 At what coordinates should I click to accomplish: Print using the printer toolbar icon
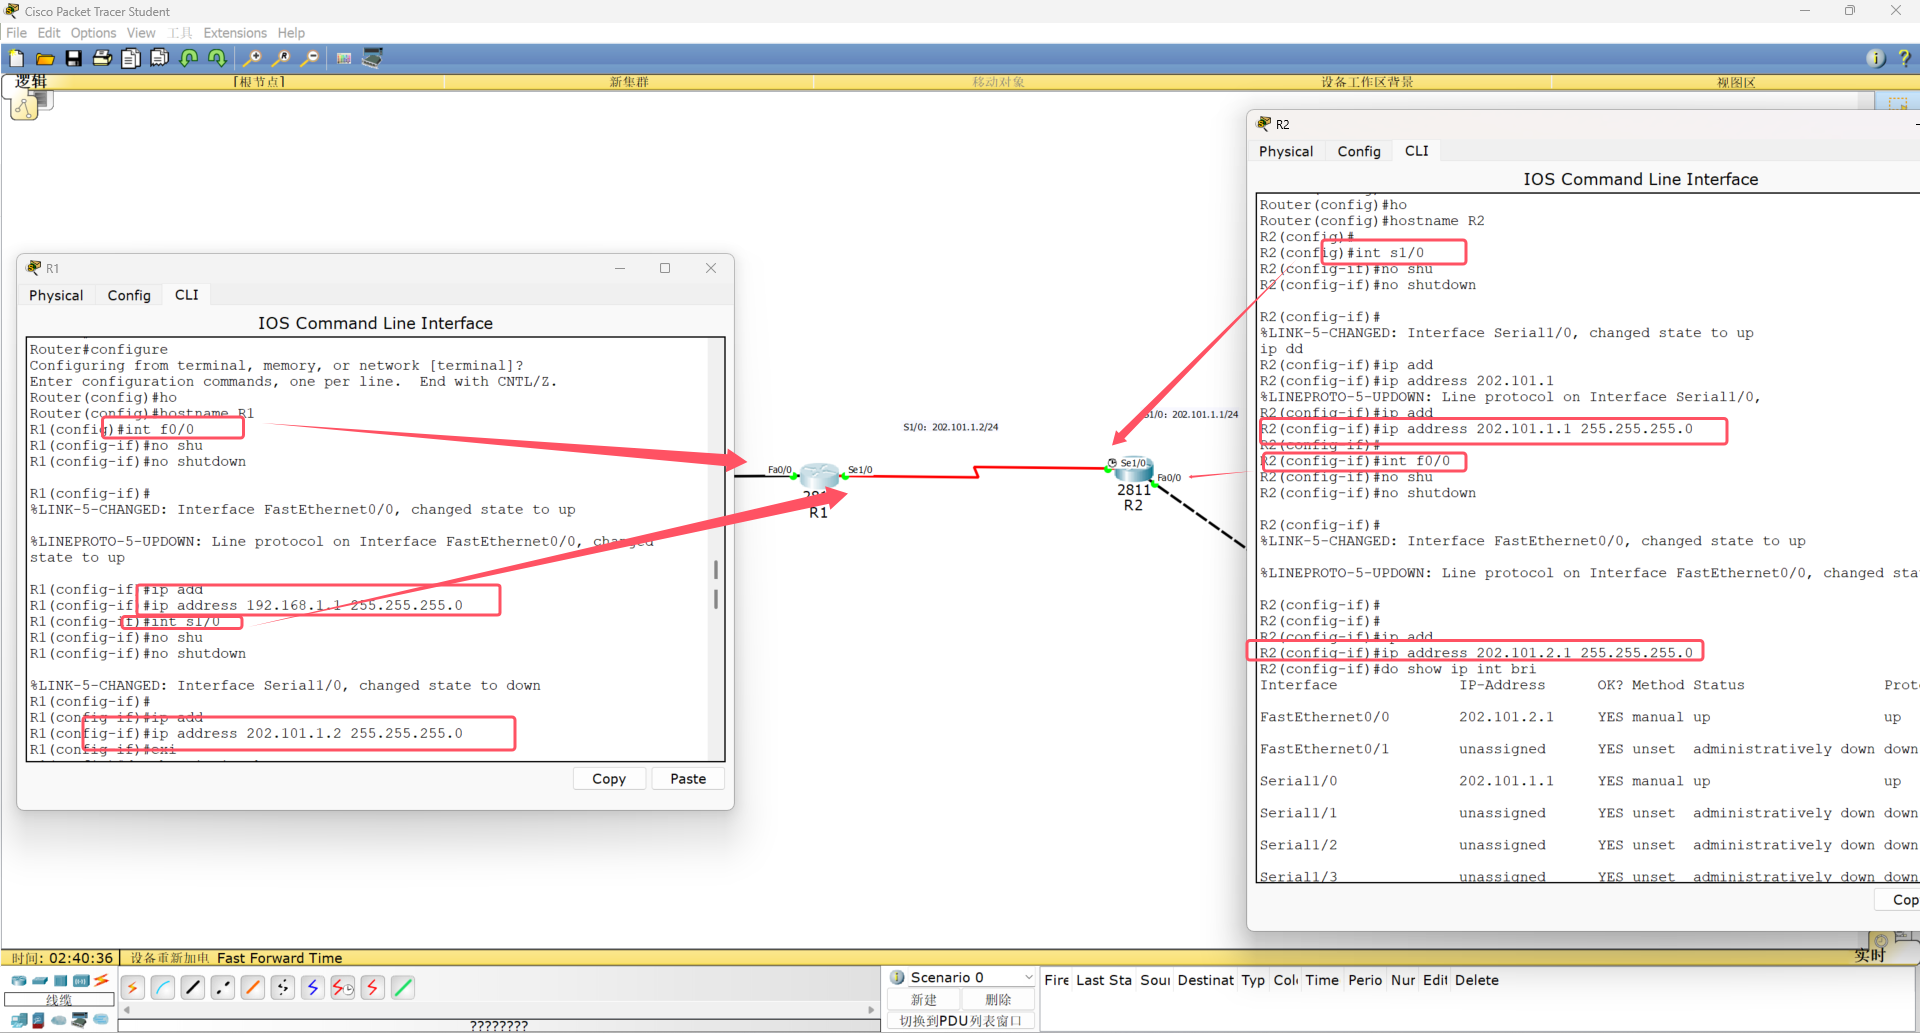click(x=102, y=59)
